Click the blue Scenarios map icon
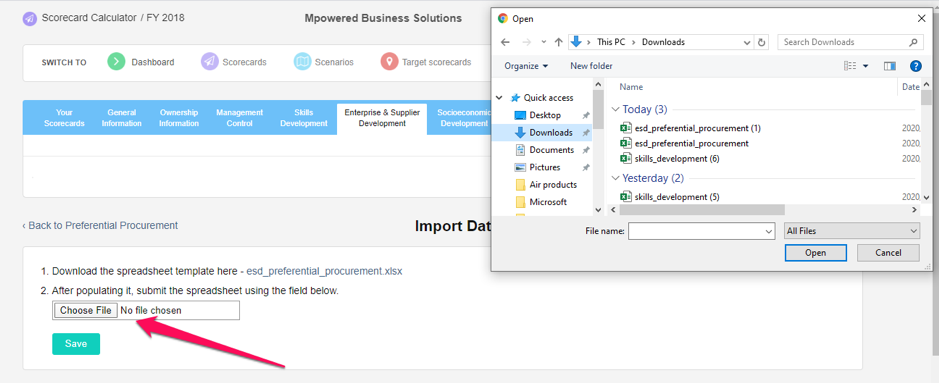Viewport: 939px width, 383px height. tap(302, 62)
